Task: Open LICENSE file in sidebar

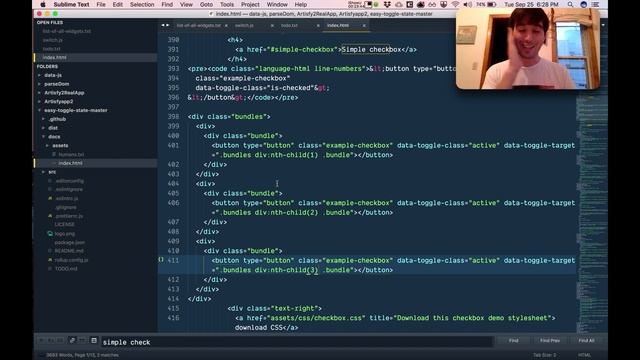Action: pos(64,224)
